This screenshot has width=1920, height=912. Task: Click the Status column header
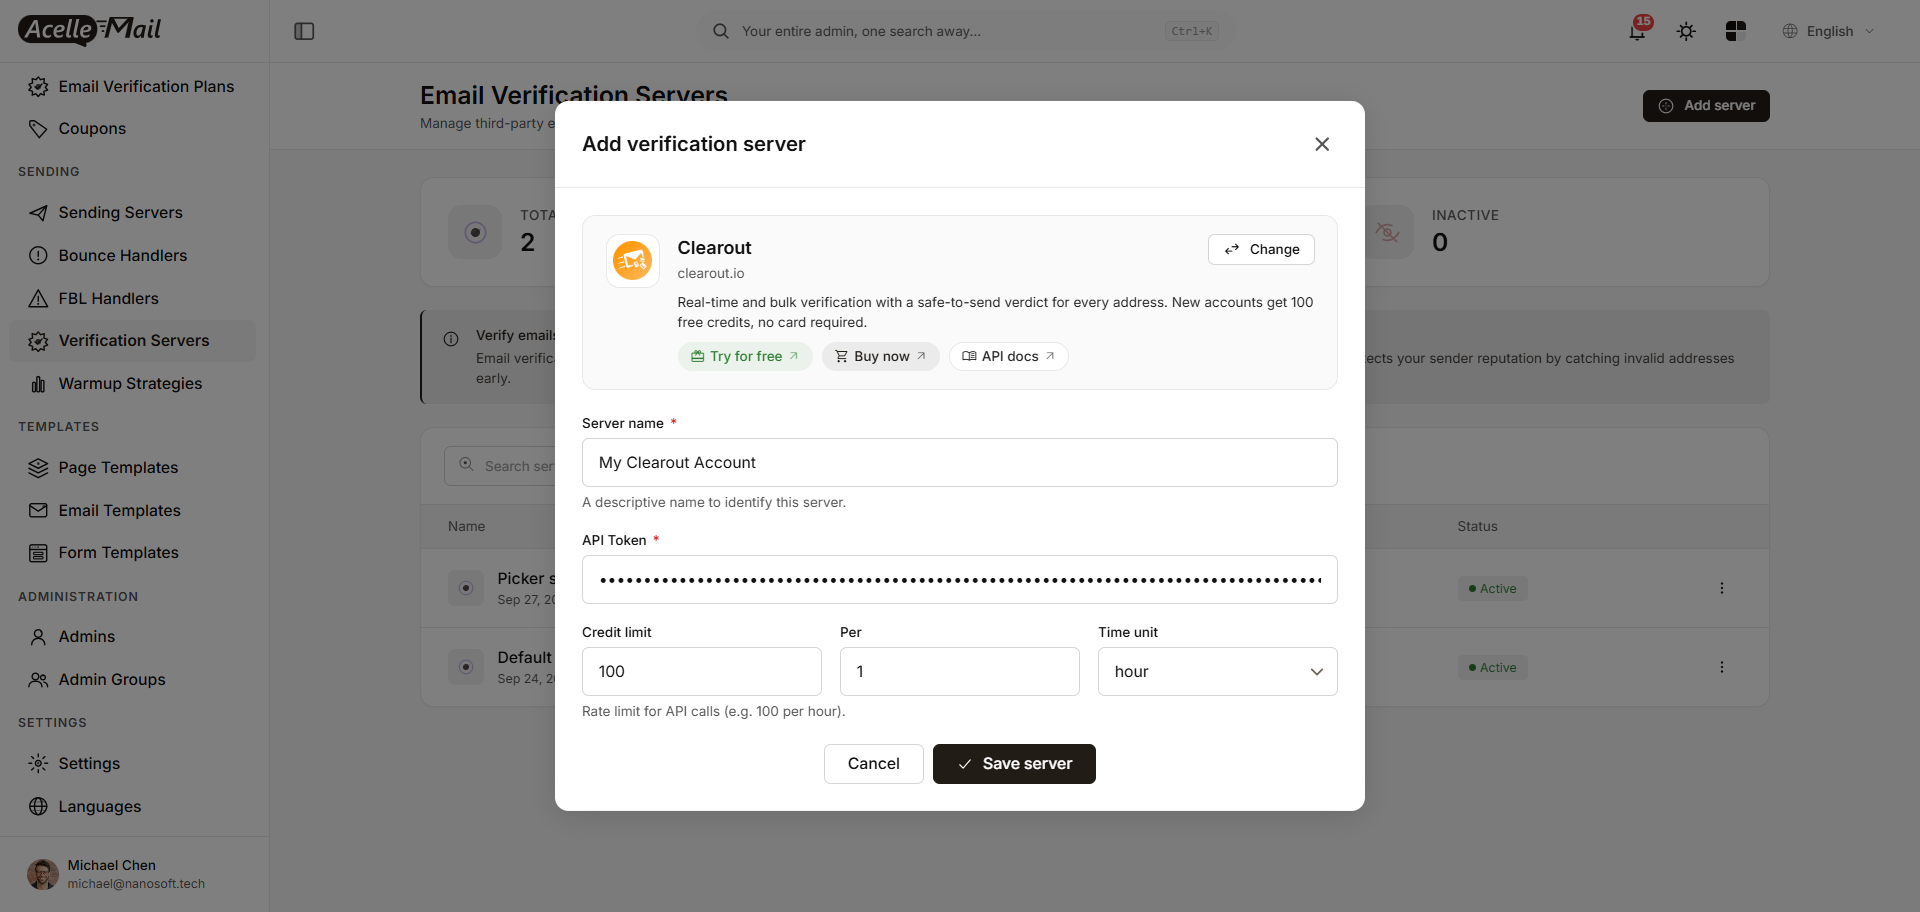[1477, 527]
